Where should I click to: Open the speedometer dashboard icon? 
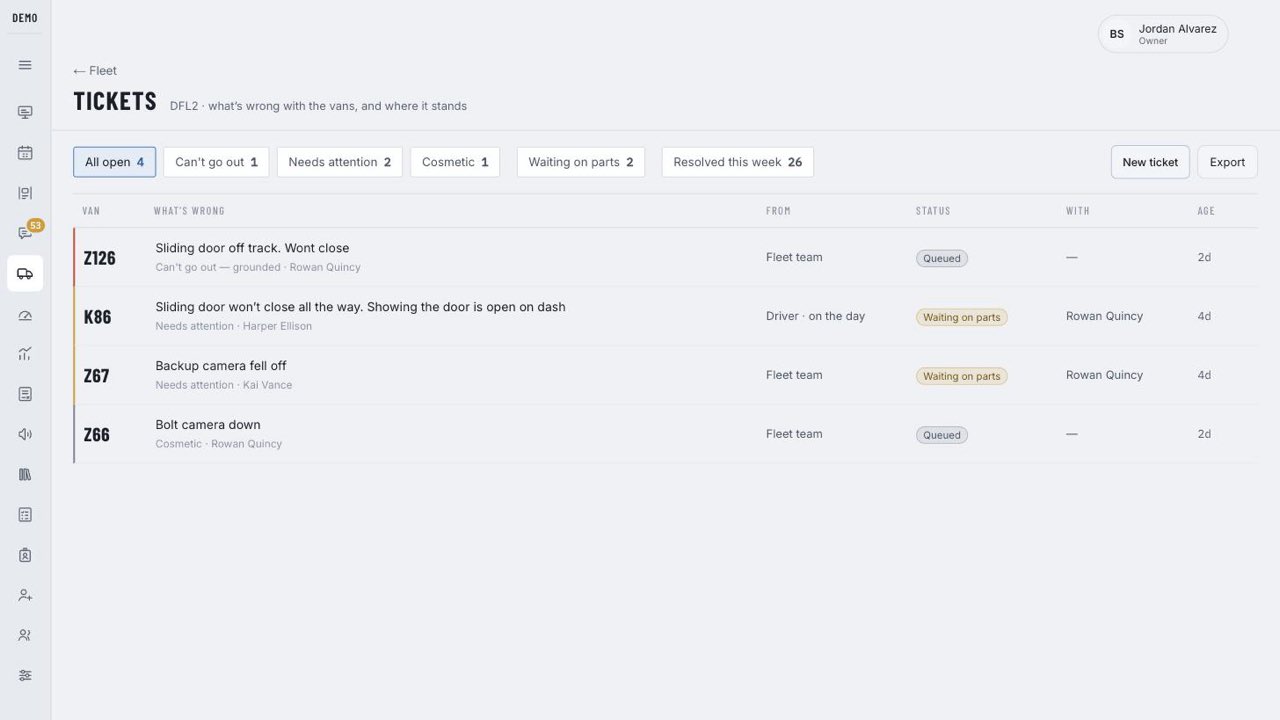tap(25, 315)
